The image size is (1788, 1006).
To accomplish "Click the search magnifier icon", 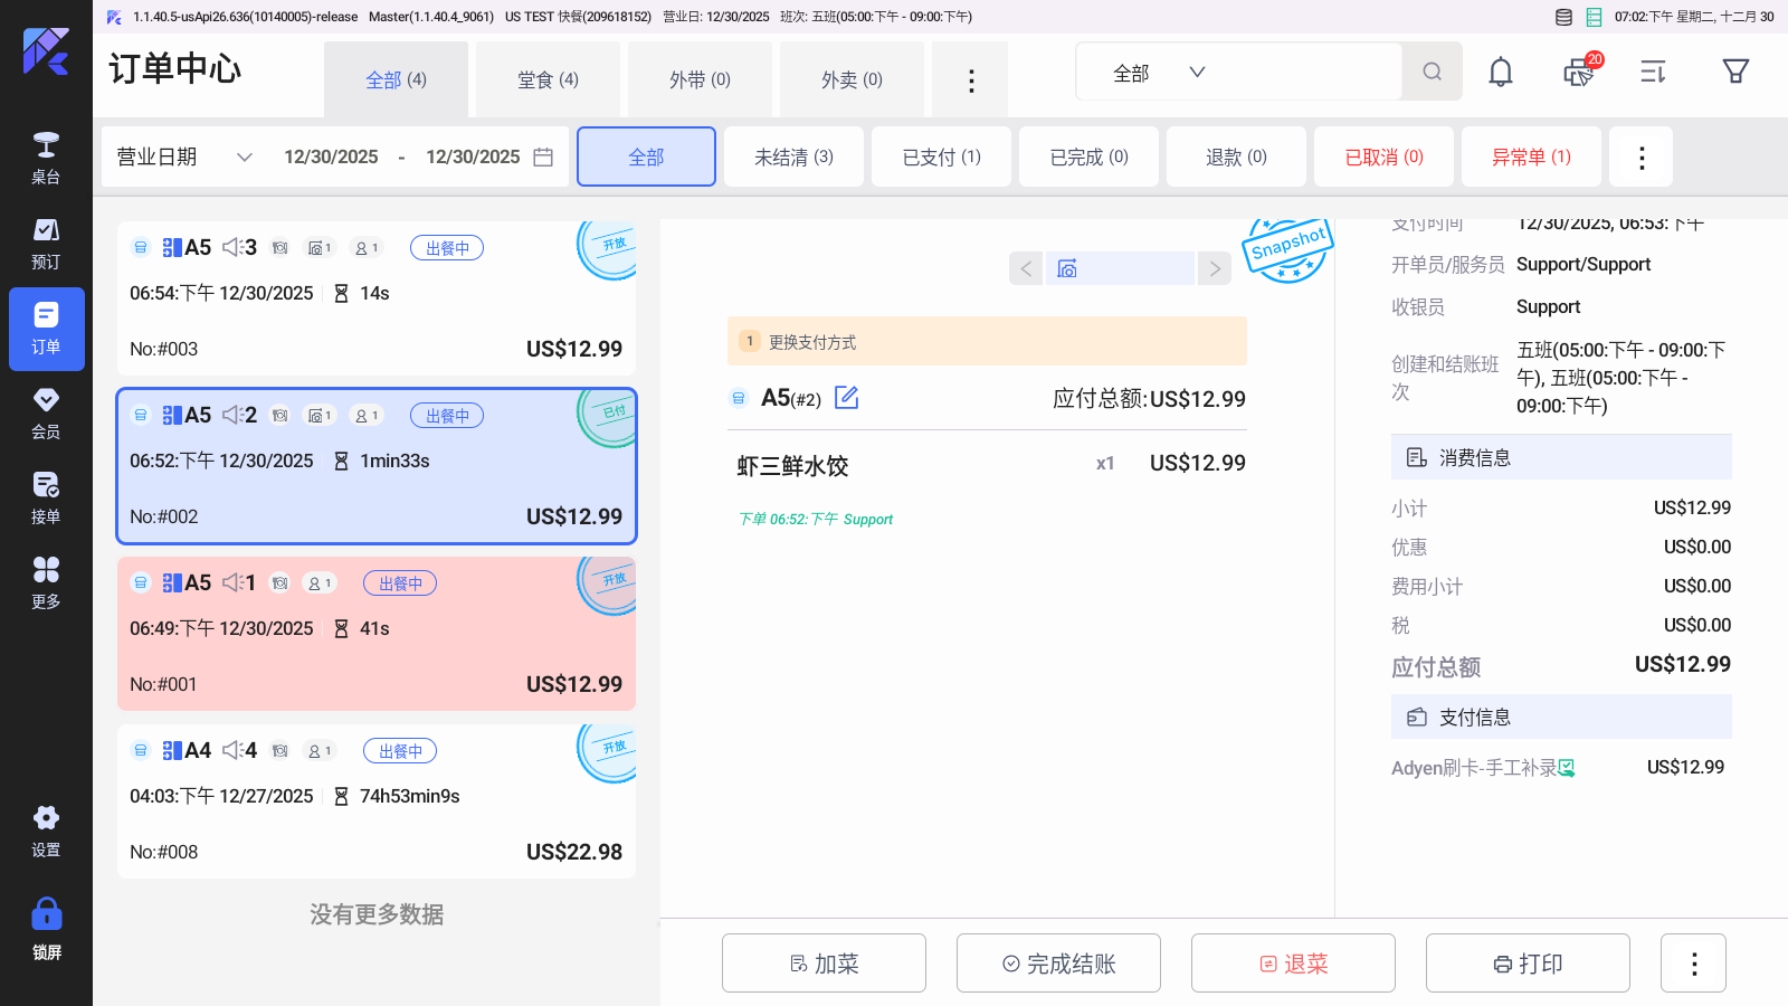I will click(x=1432, y=72).
